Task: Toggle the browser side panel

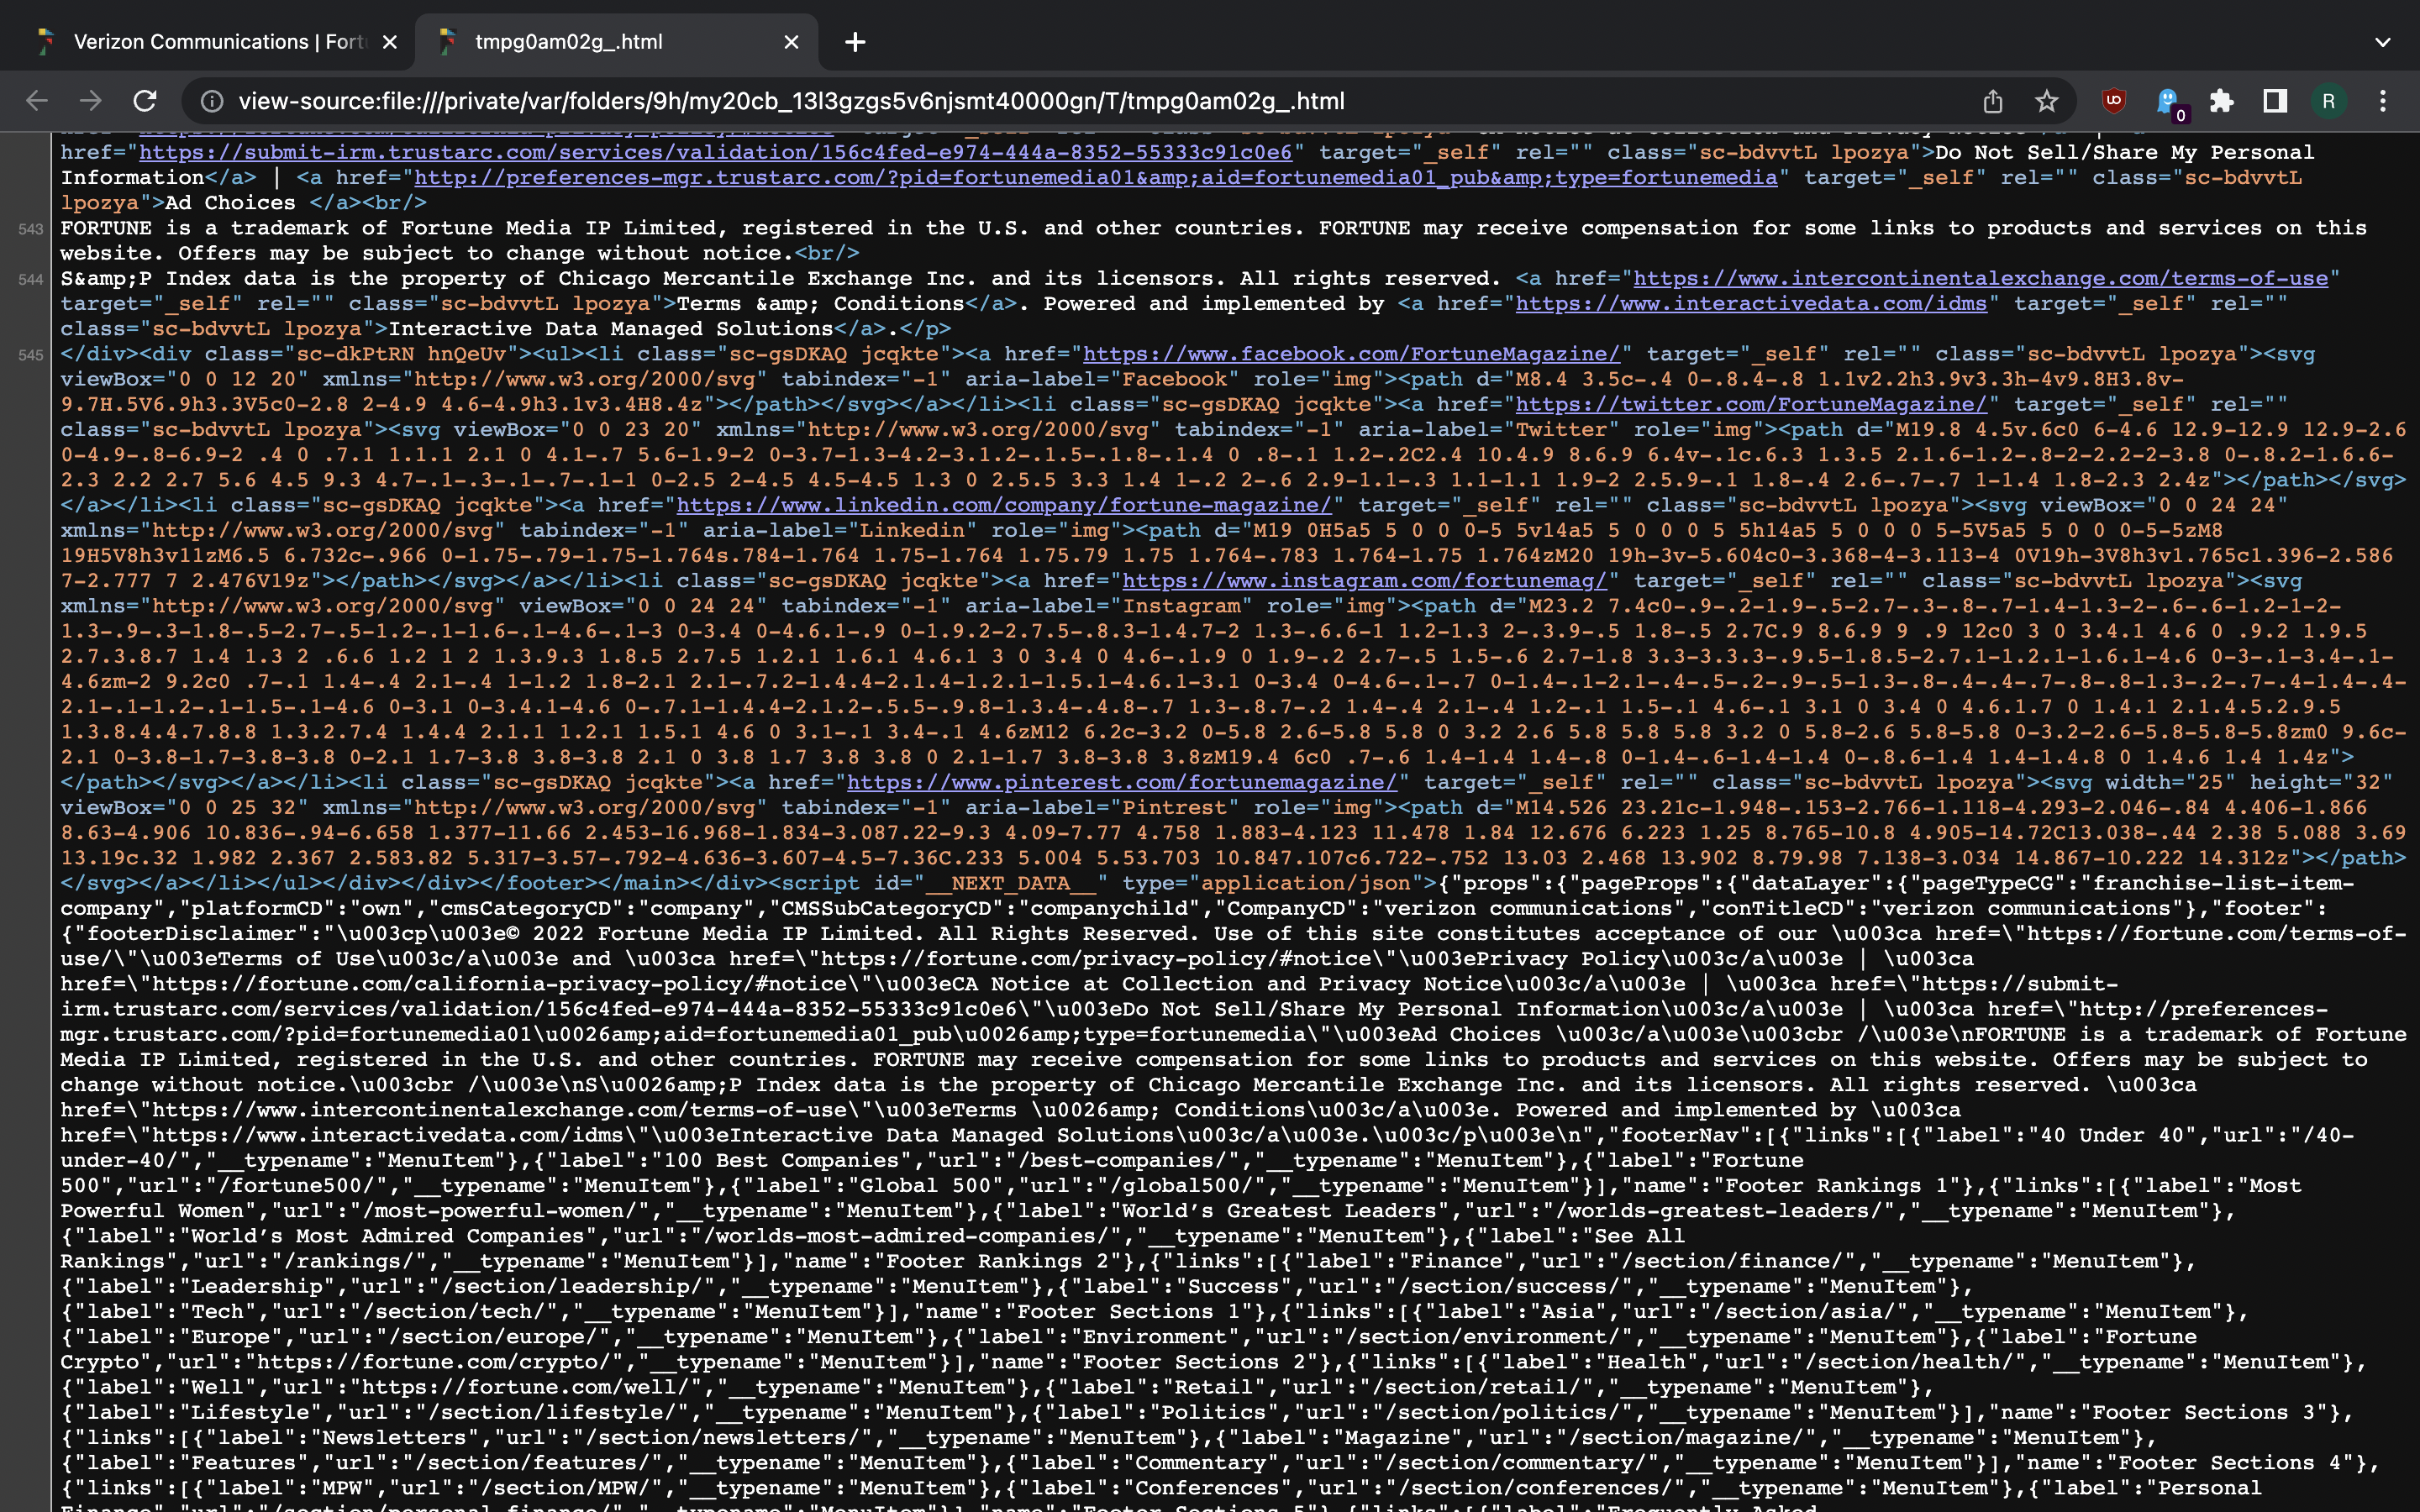Action: pos(2275,101)
